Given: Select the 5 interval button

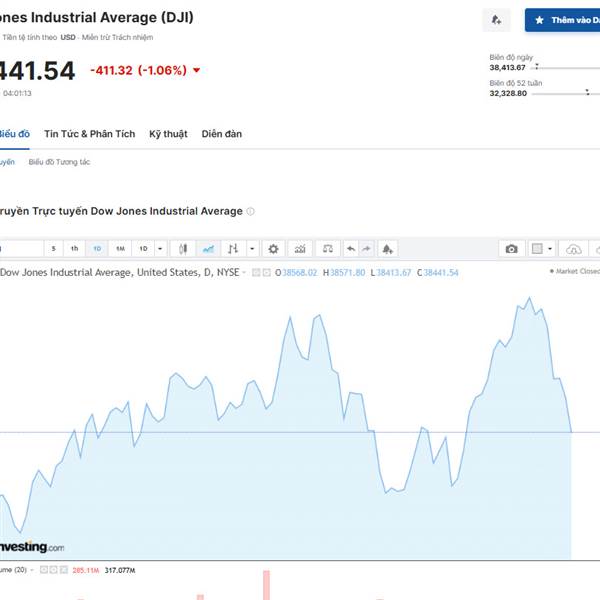Looking at the screenshot, I should click(x=54, y=249).
